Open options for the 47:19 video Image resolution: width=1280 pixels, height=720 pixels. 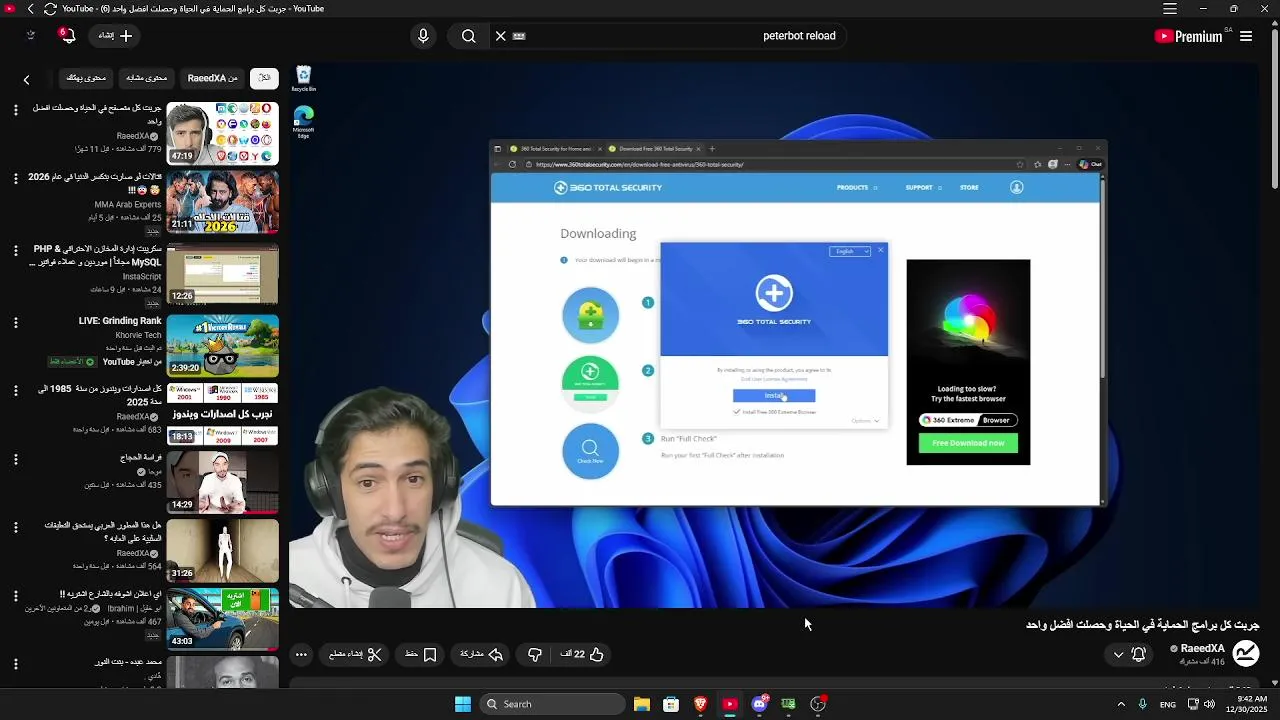15,110
